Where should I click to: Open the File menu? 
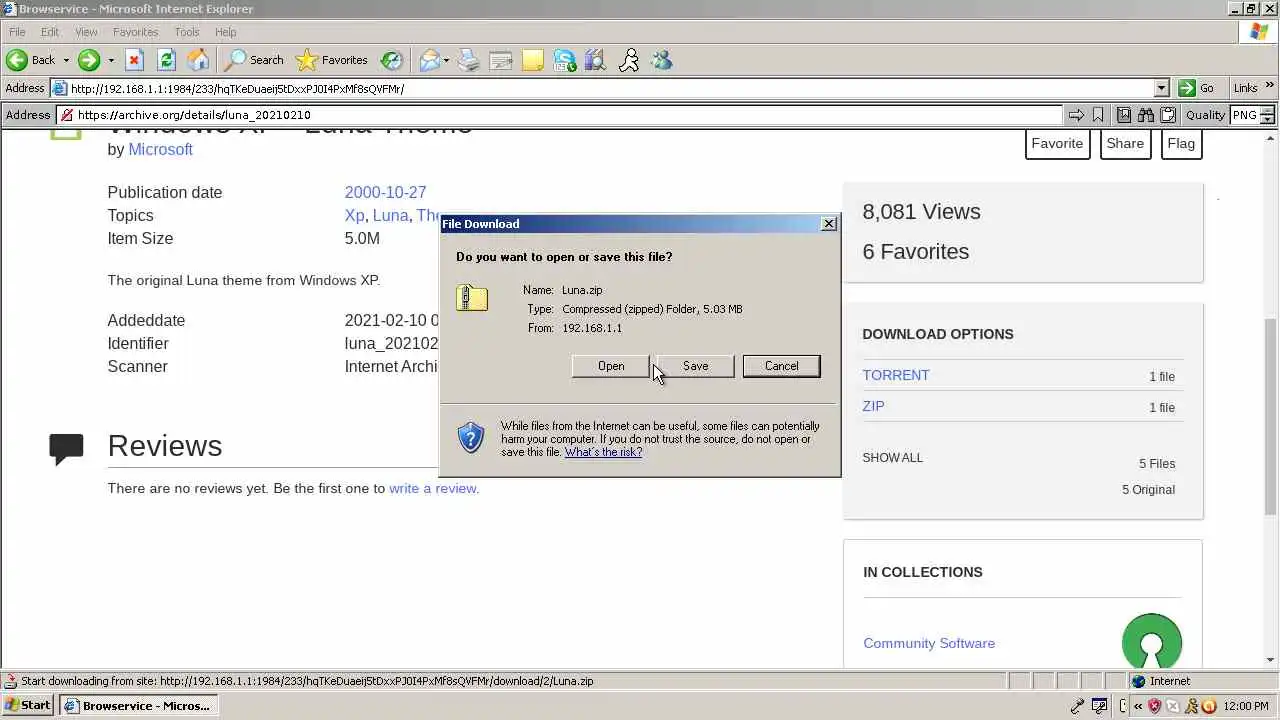(x=17, y=32)
